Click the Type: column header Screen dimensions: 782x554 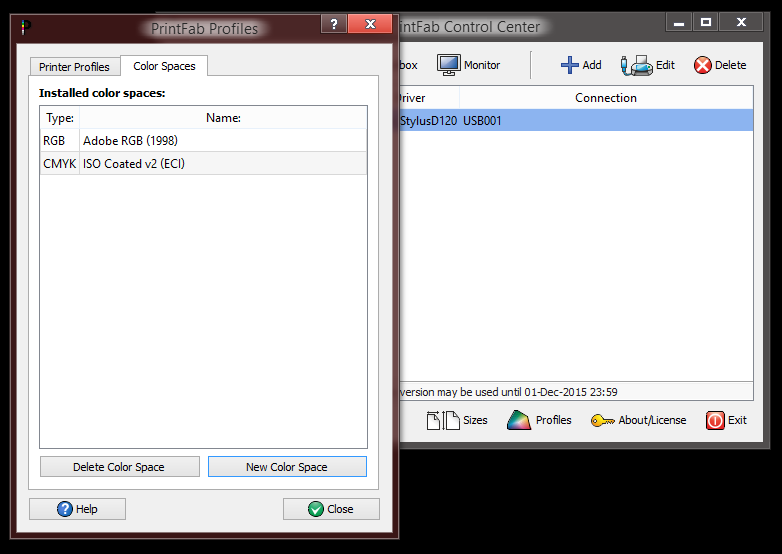tap(60, 118)
